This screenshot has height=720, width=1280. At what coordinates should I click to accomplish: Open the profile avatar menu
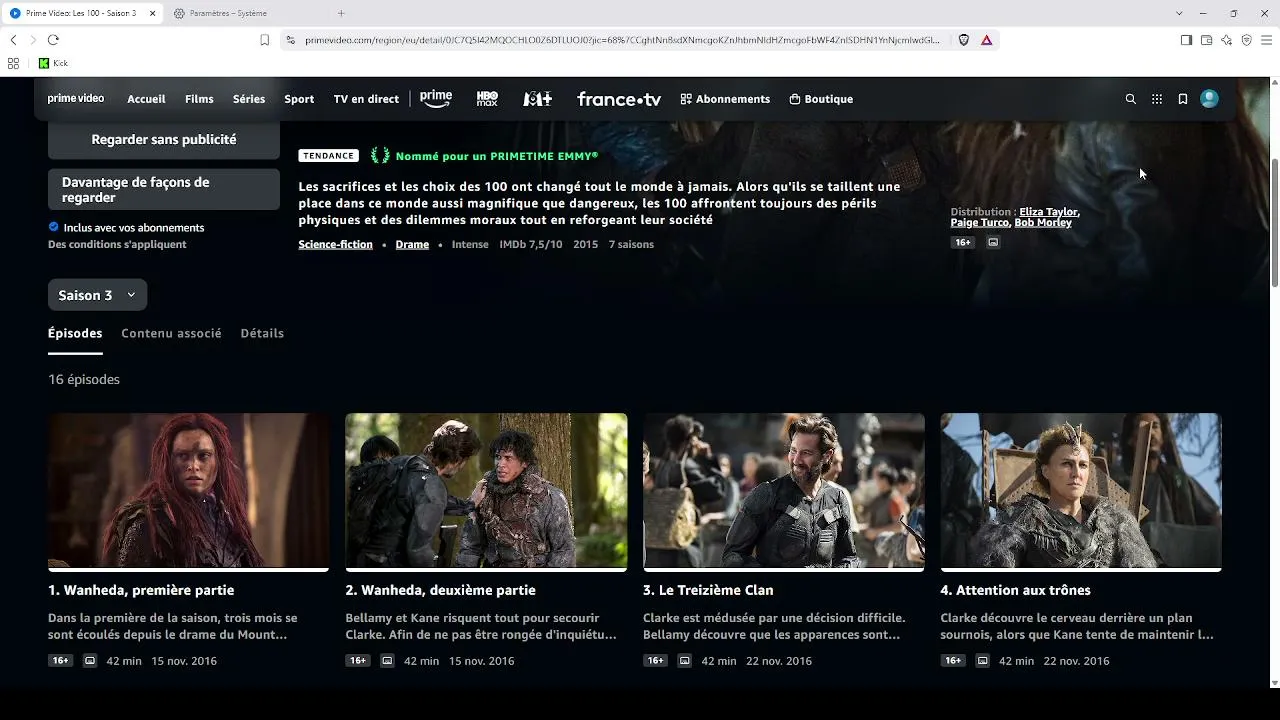coord(1209,99)
